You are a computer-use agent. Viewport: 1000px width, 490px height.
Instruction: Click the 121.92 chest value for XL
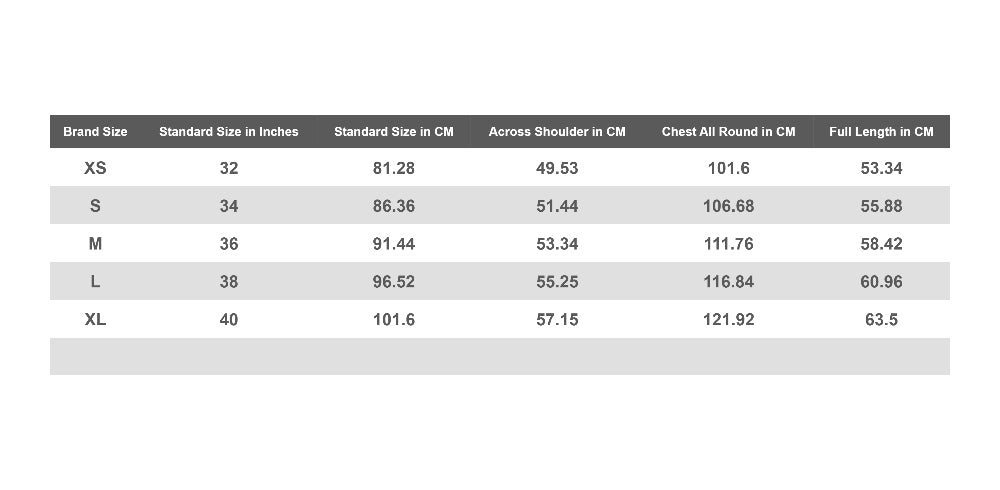728,319
